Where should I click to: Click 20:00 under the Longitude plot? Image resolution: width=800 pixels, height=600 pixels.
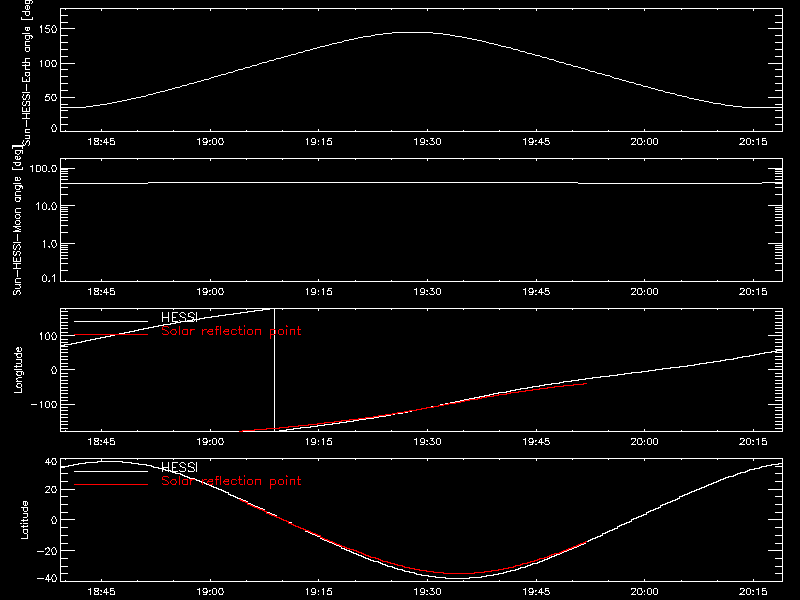644,442
